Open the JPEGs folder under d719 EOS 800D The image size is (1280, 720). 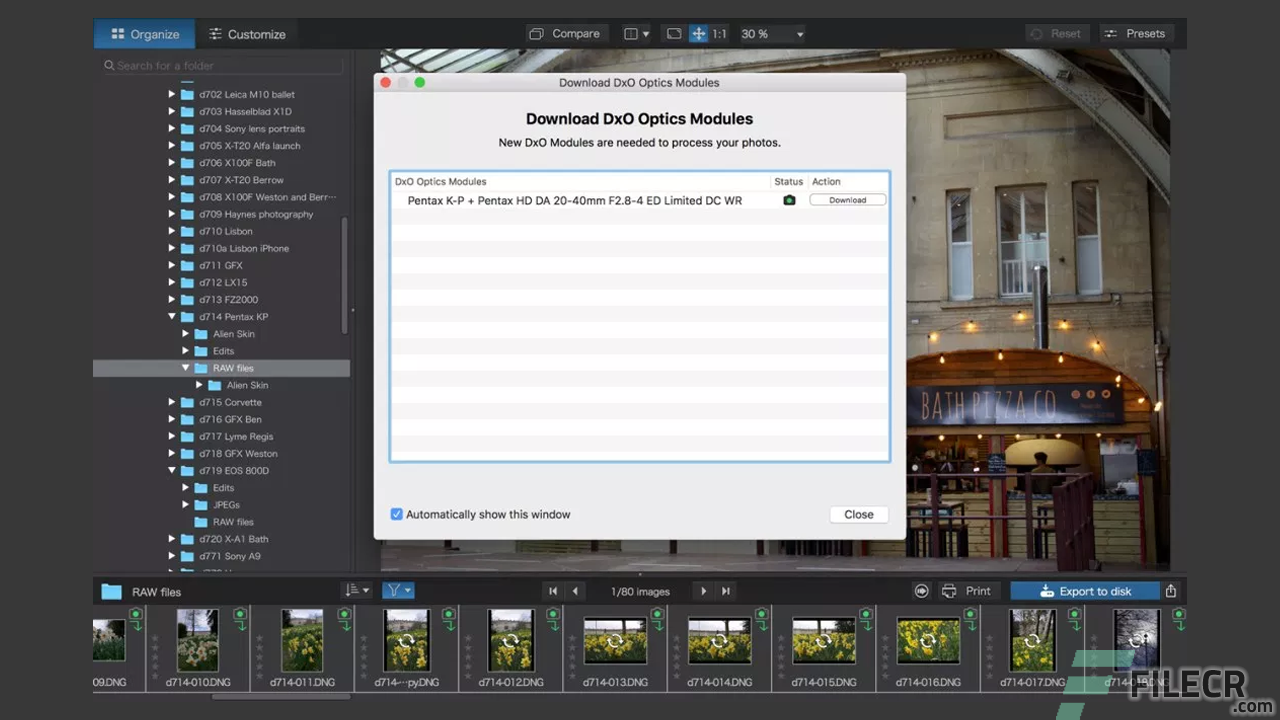226,505
